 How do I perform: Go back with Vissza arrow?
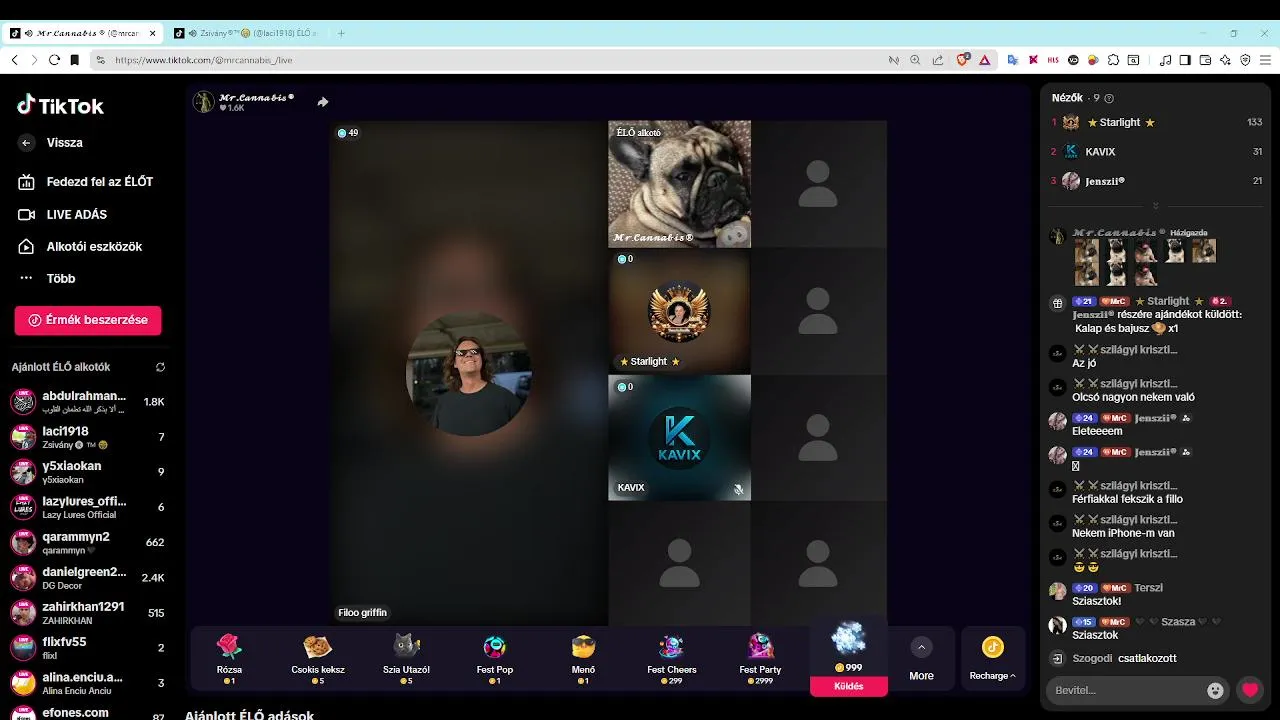click(26, 143)
